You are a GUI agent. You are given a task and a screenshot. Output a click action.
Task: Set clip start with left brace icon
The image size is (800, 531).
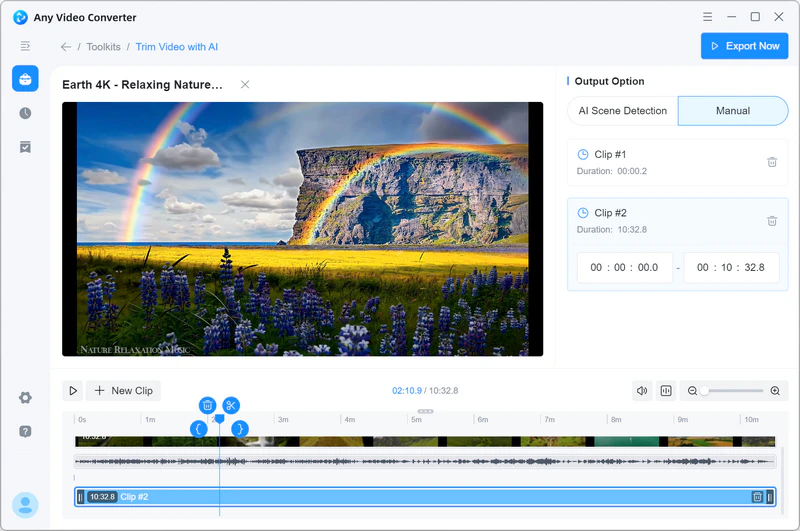[198, 428]
